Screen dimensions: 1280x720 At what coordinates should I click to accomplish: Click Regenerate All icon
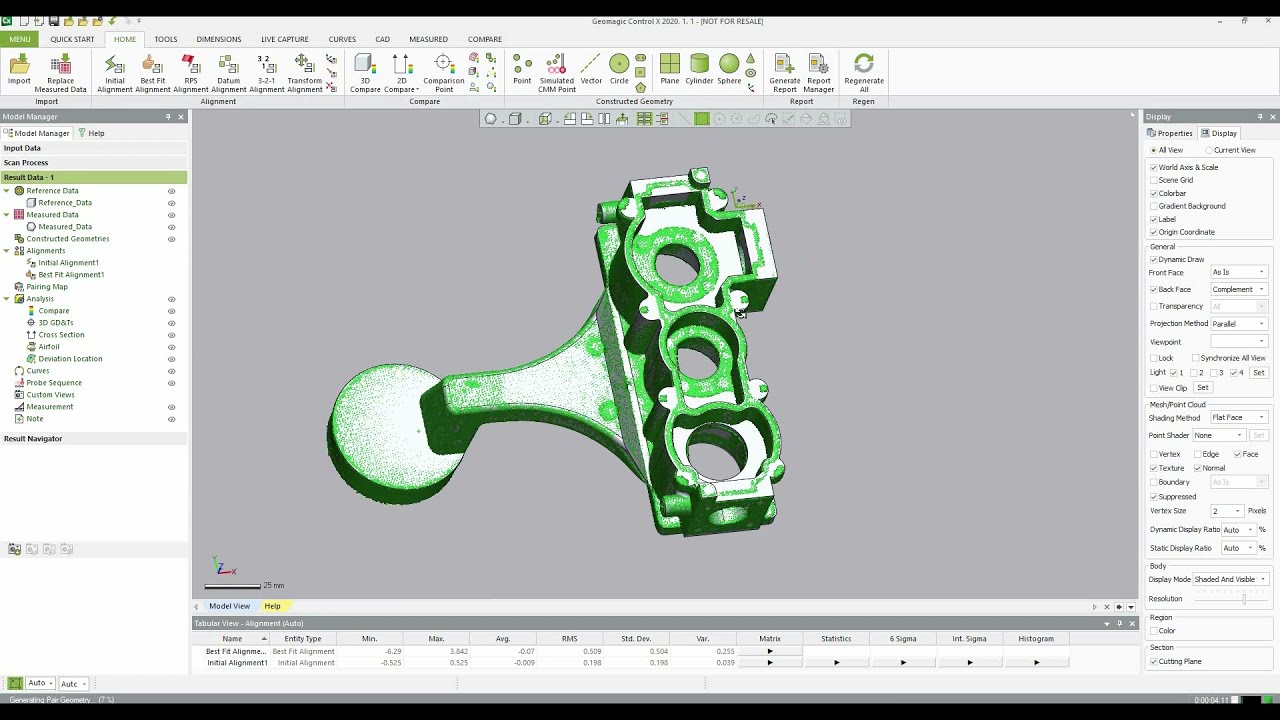[864, 73]
